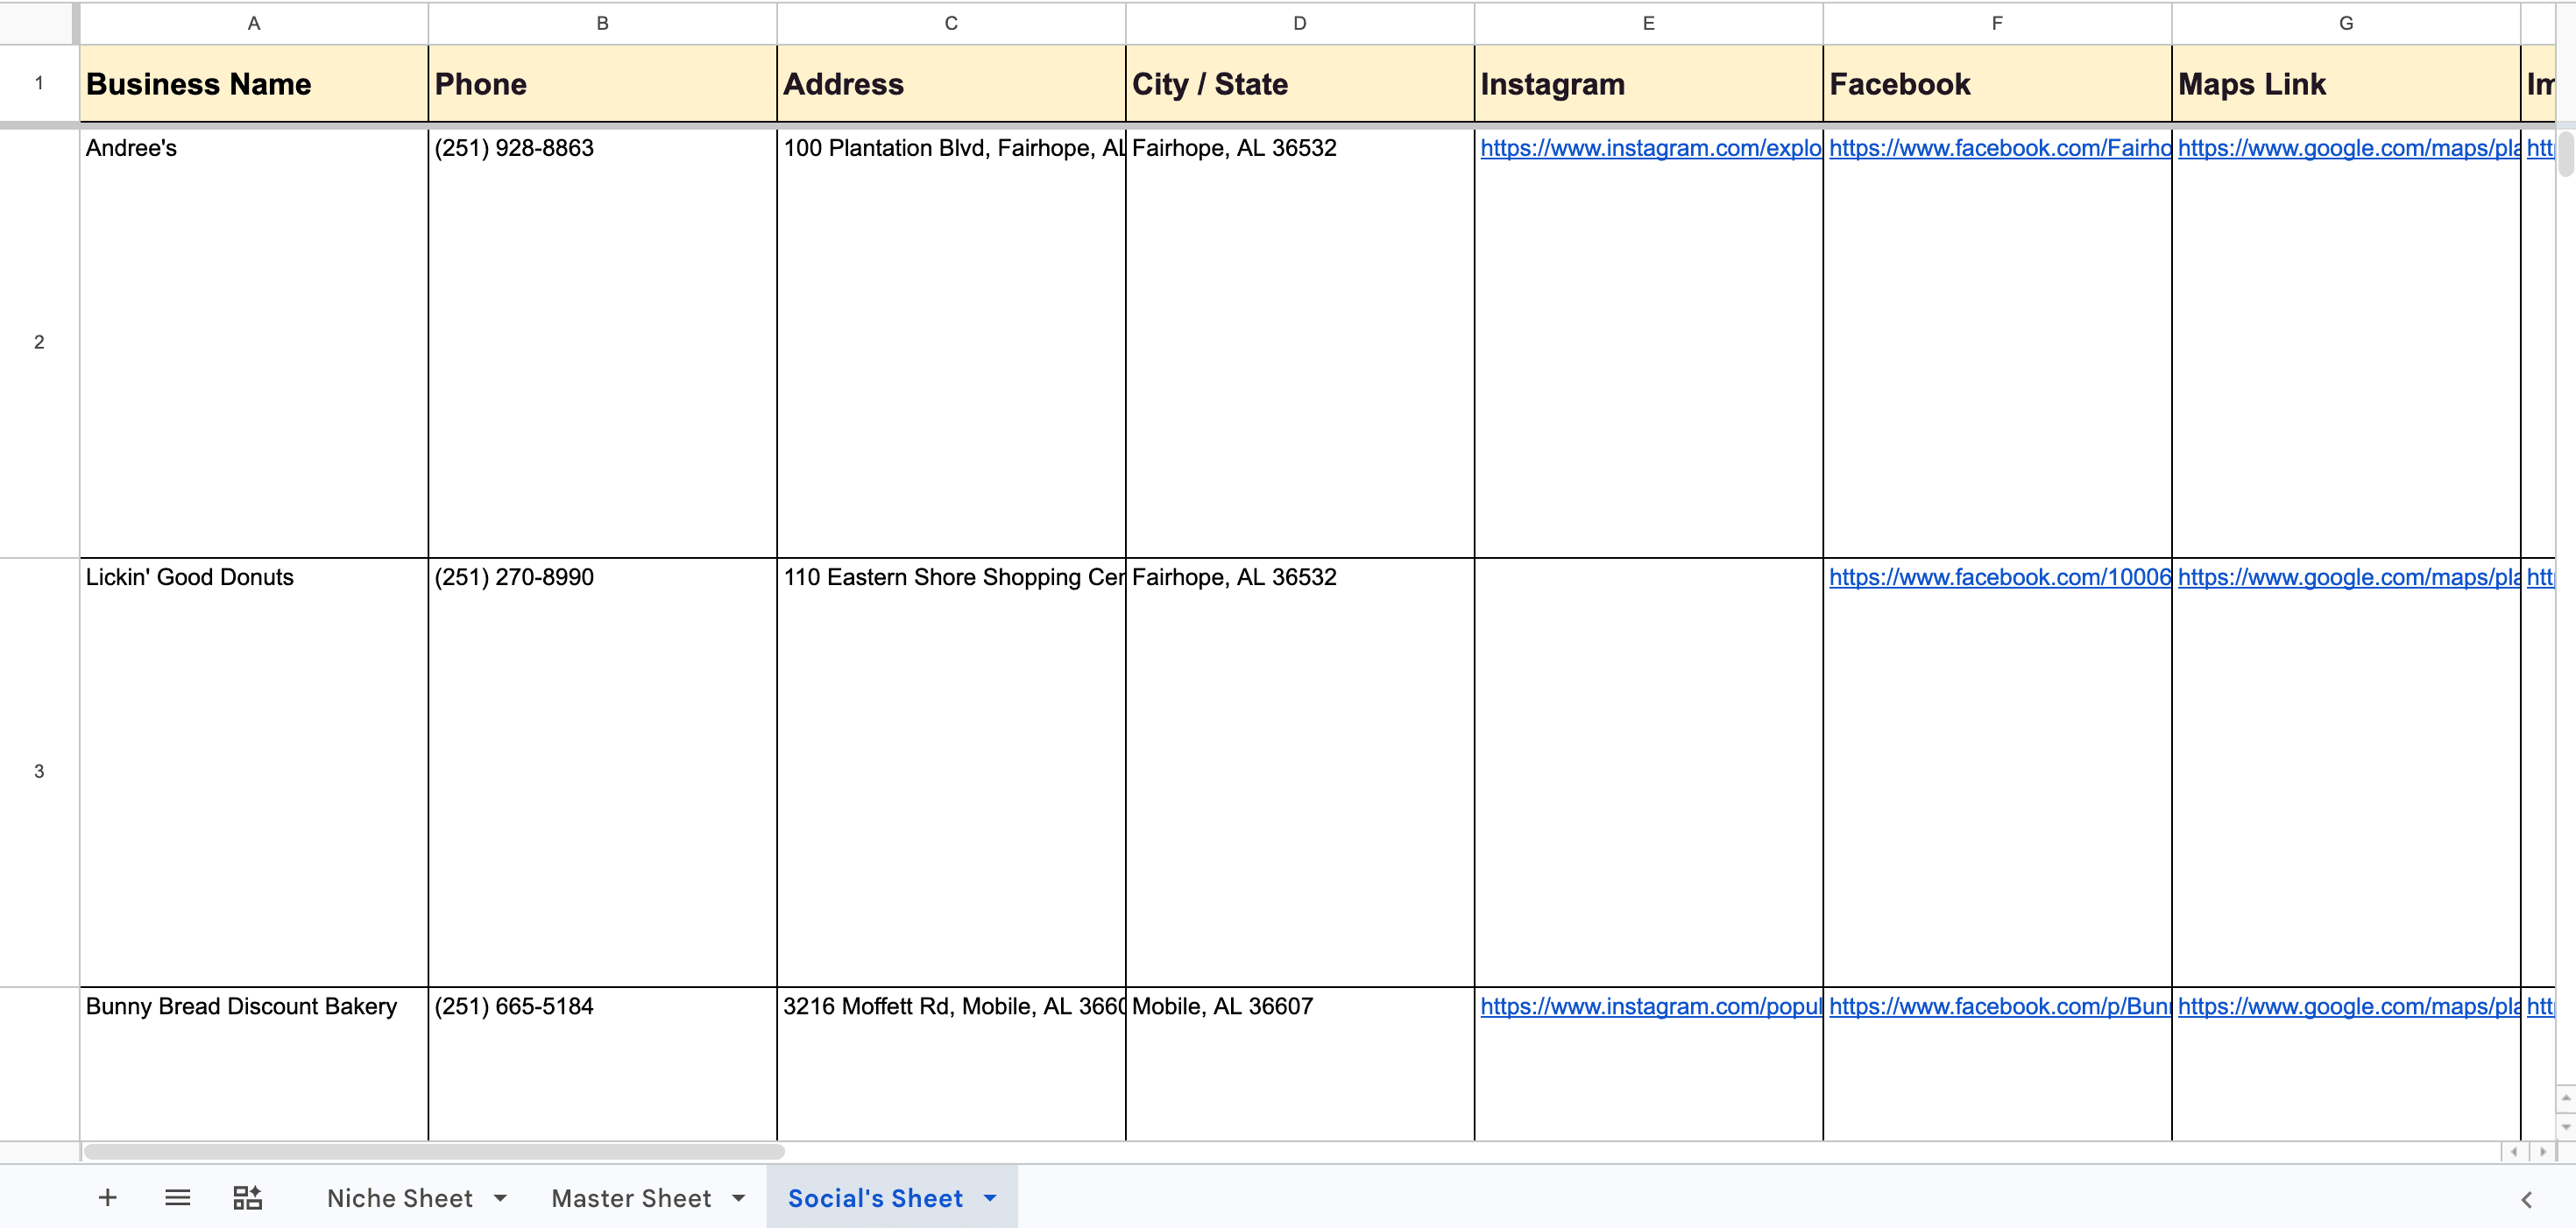Select row 2 header

tap(39, 342)
